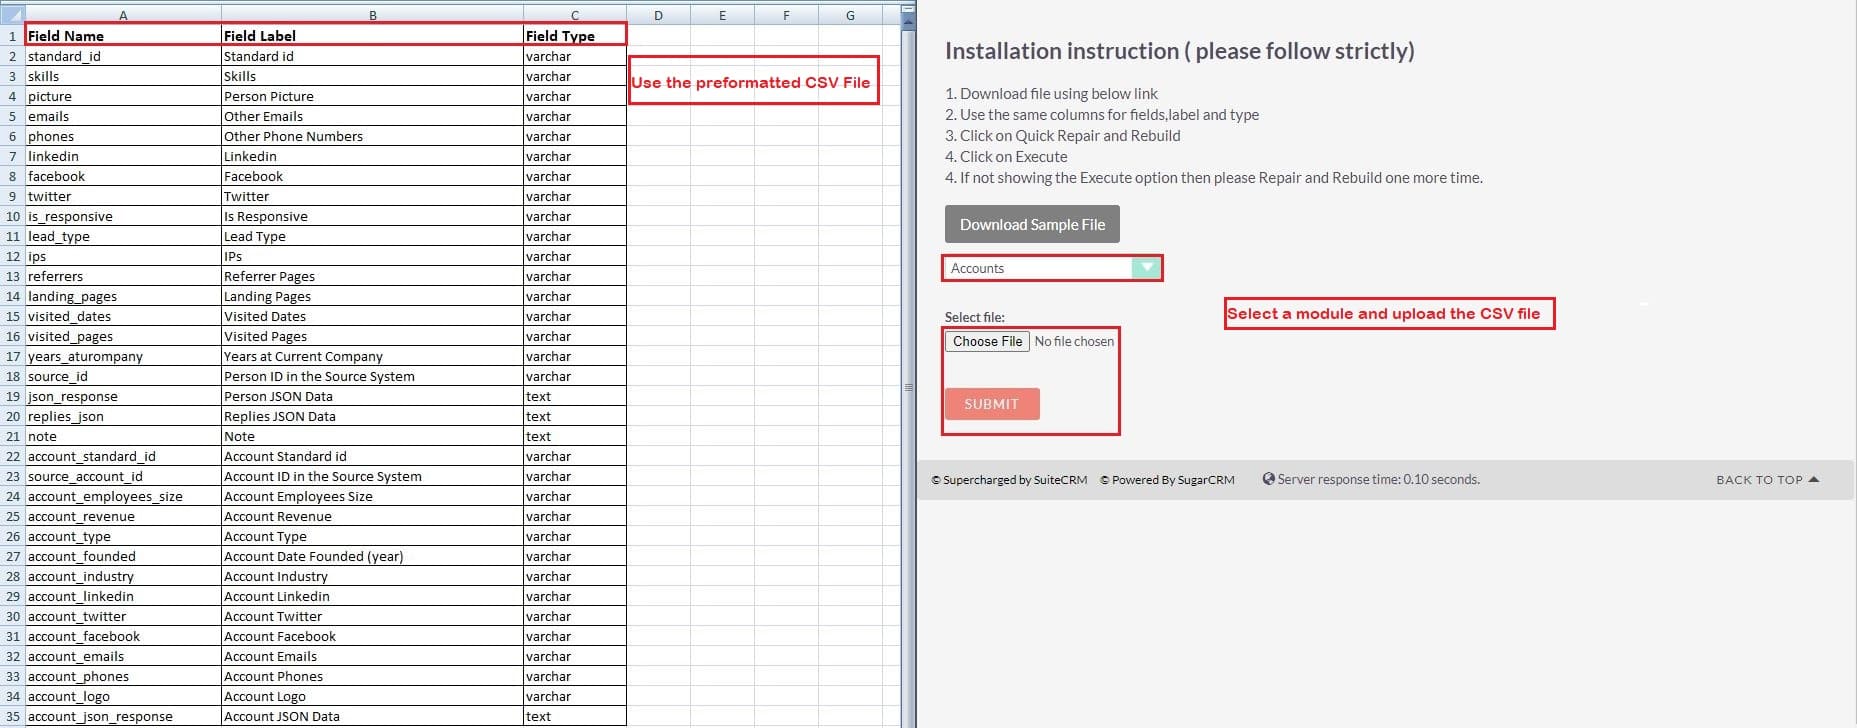Click the Choose File button
The width and height of the screenshot is (1857, 728).
coord(987,341)
